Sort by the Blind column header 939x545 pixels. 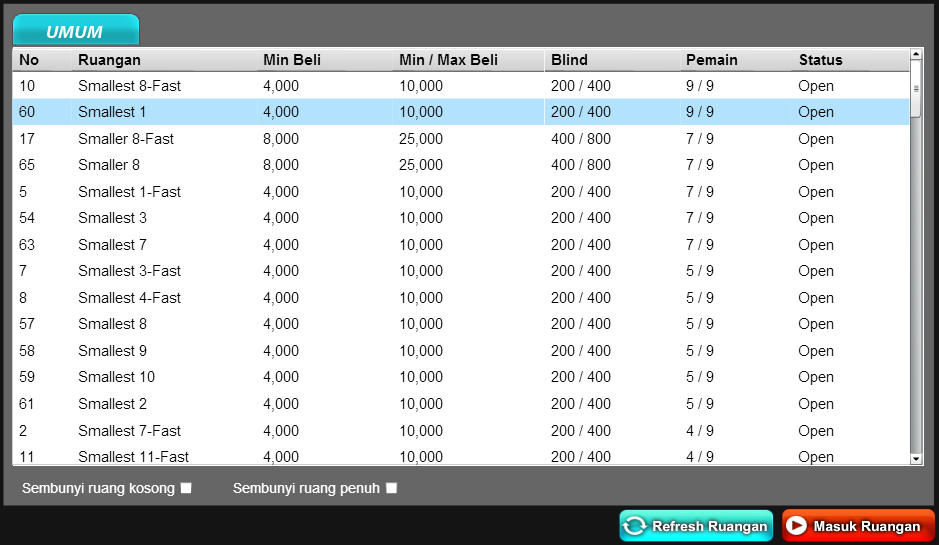570,60
